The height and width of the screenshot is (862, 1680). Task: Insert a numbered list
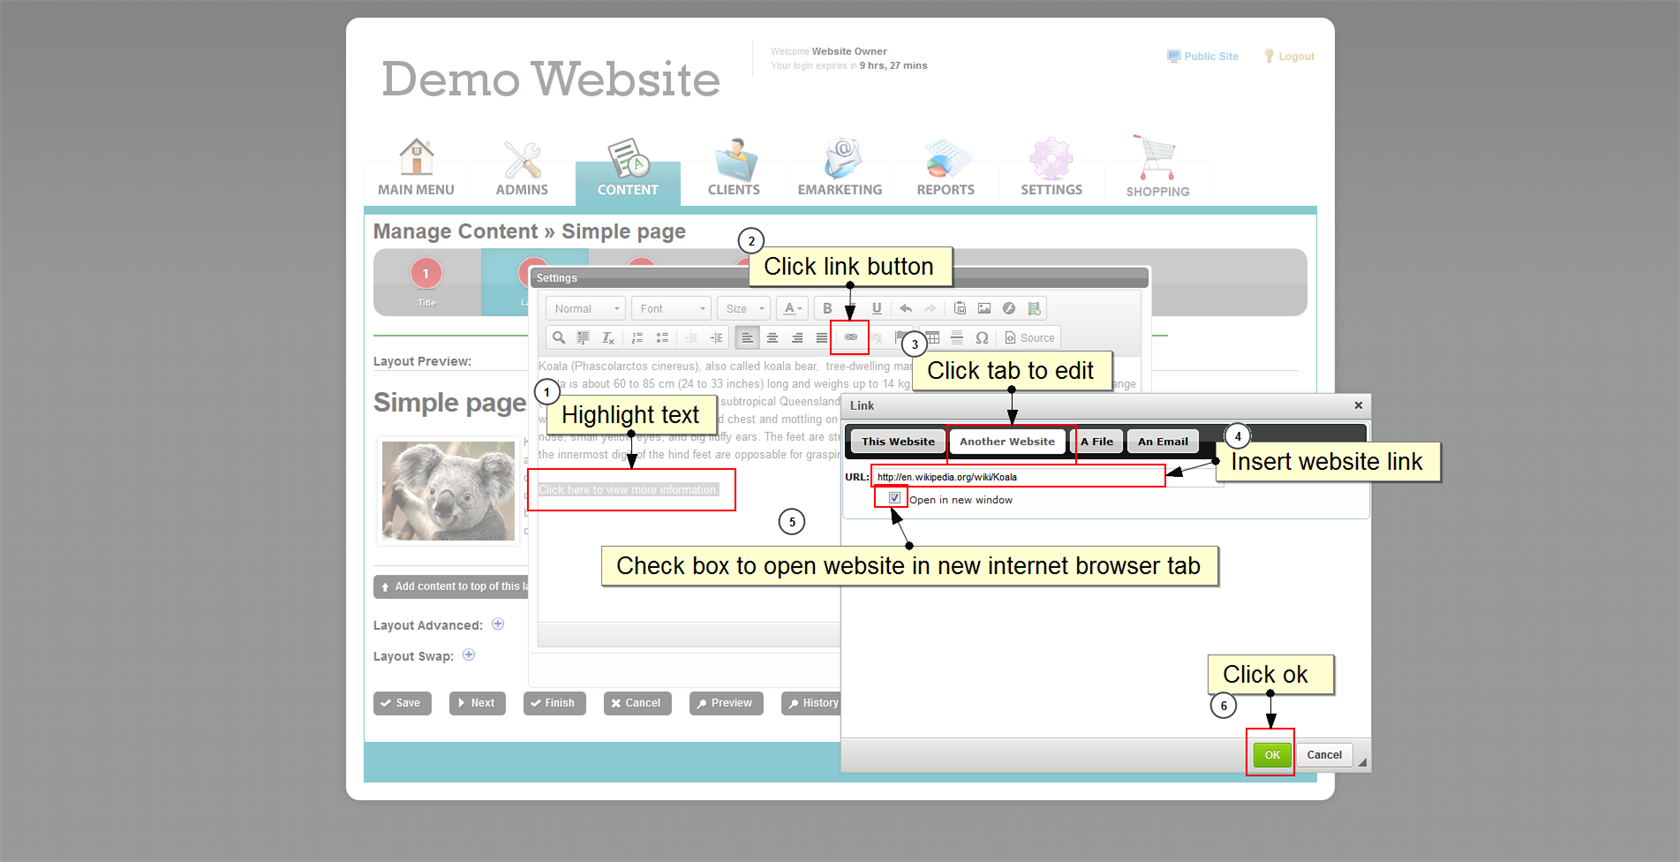click(x=637, y=338)
